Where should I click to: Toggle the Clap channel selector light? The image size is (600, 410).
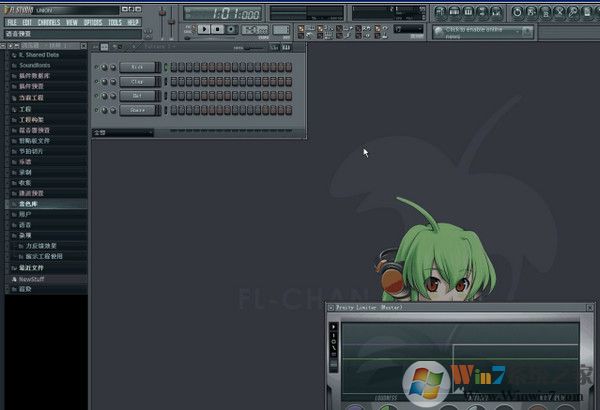(166, 82)
